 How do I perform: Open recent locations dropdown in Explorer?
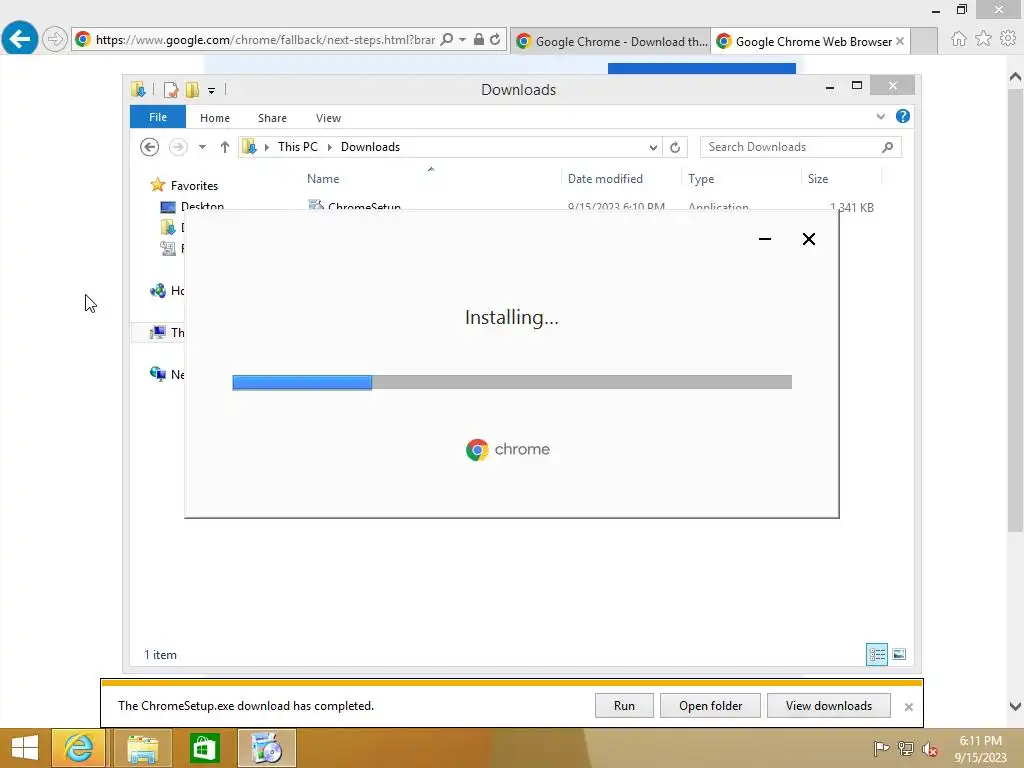(202, 147)
